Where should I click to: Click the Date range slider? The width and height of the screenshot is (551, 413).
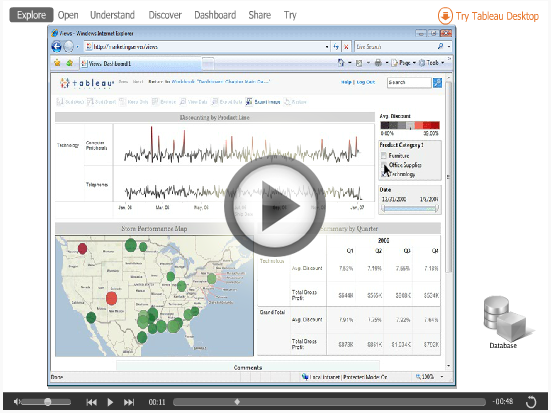(410, 208)
